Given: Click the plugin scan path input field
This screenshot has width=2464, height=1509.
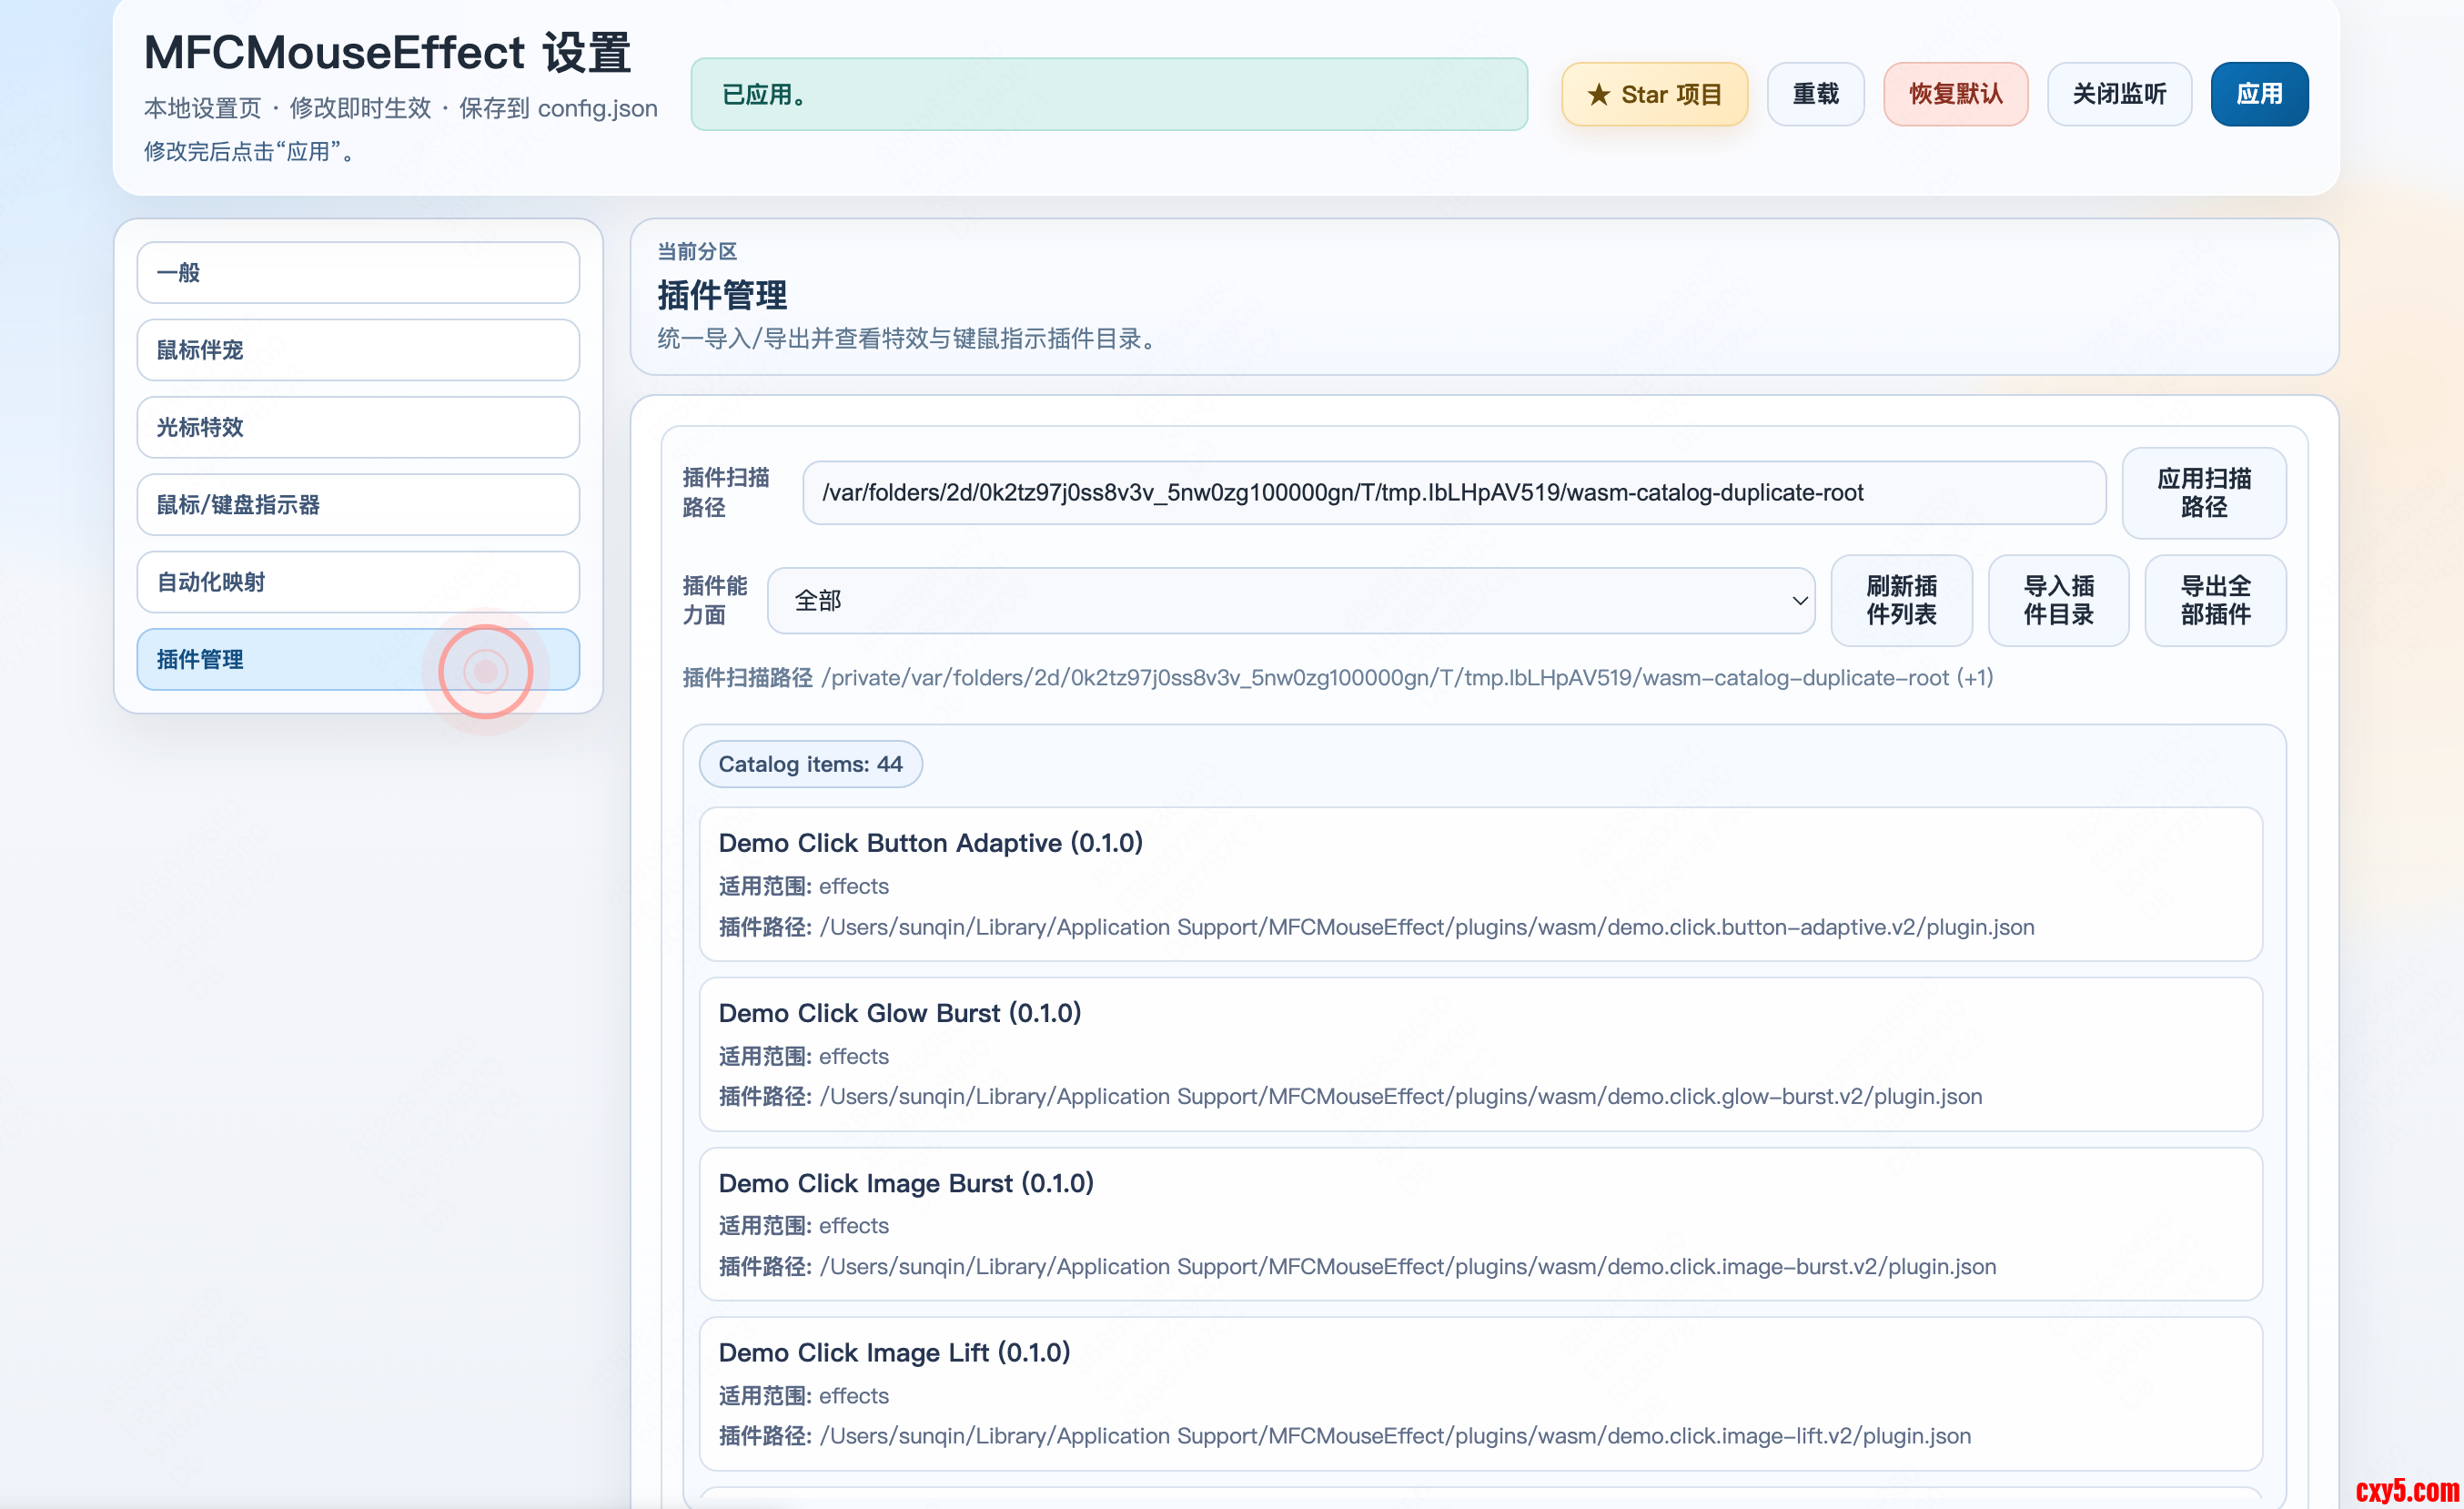Looking at the screenshot, I should point(1453,492).
